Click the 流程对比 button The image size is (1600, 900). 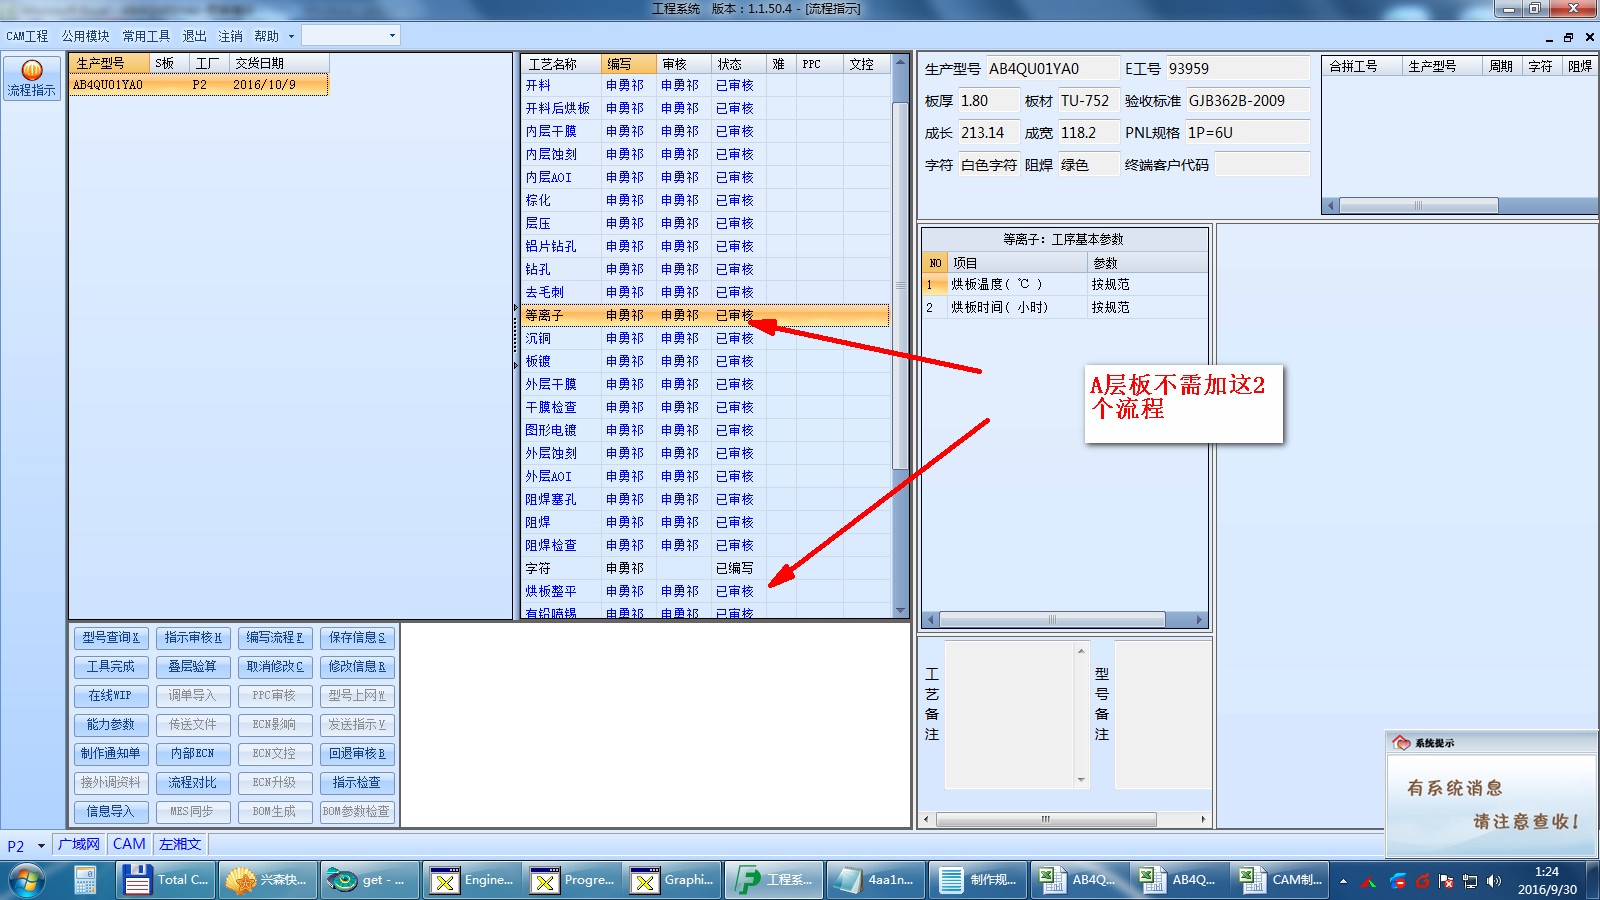[x=193, y=782]
